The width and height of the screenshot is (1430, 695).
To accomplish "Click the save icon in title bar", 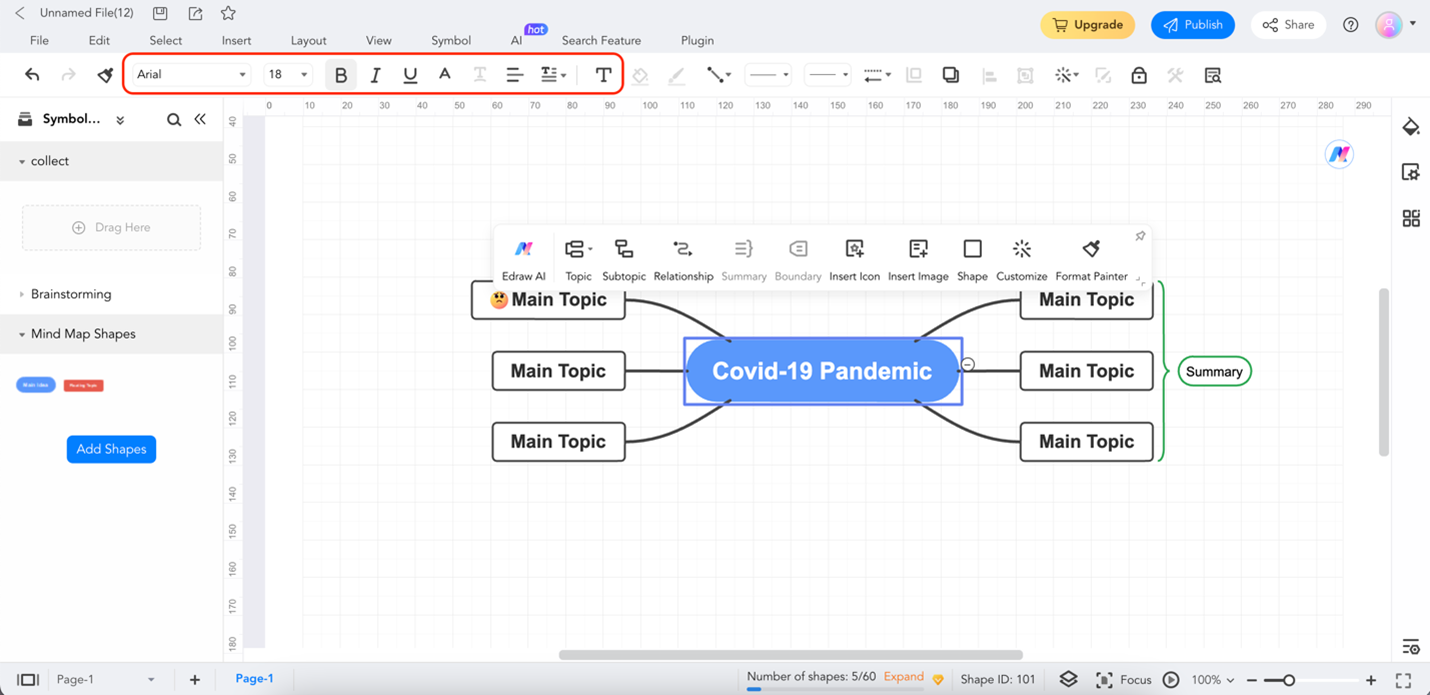I will [x=160, y=13].
